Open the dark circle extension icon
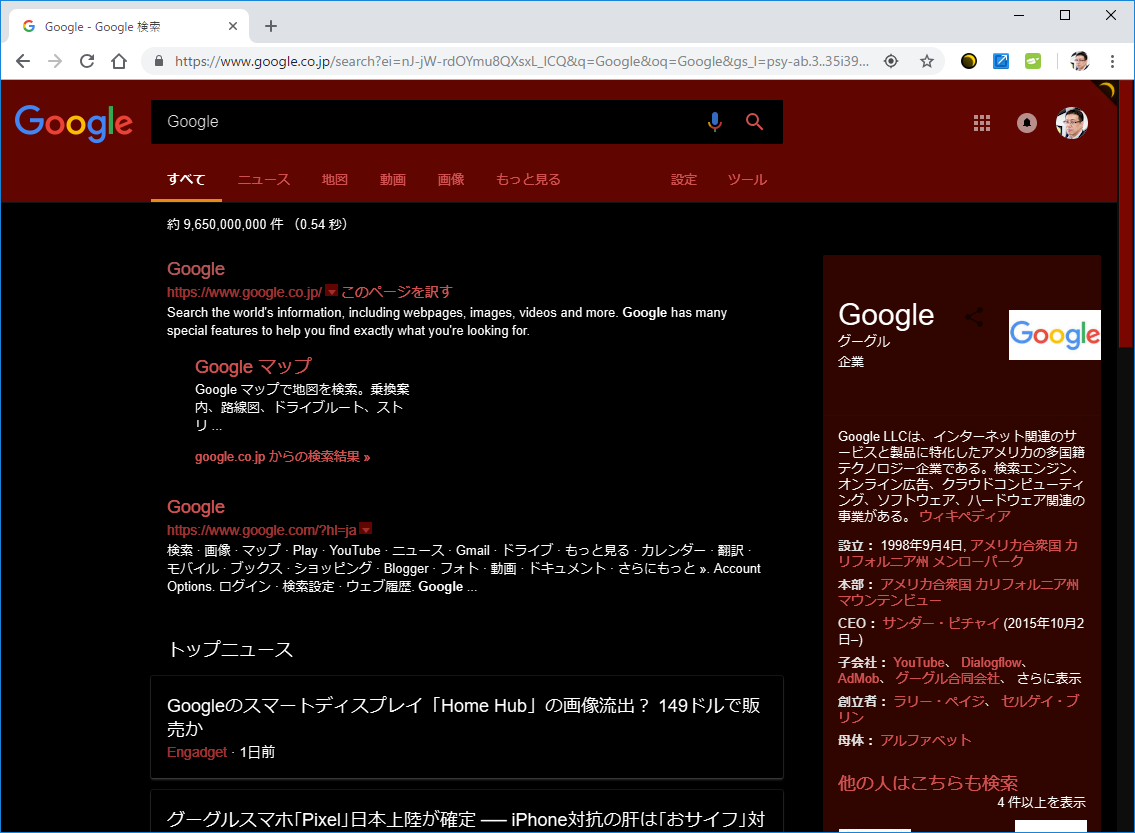 [x=969, y=62]
